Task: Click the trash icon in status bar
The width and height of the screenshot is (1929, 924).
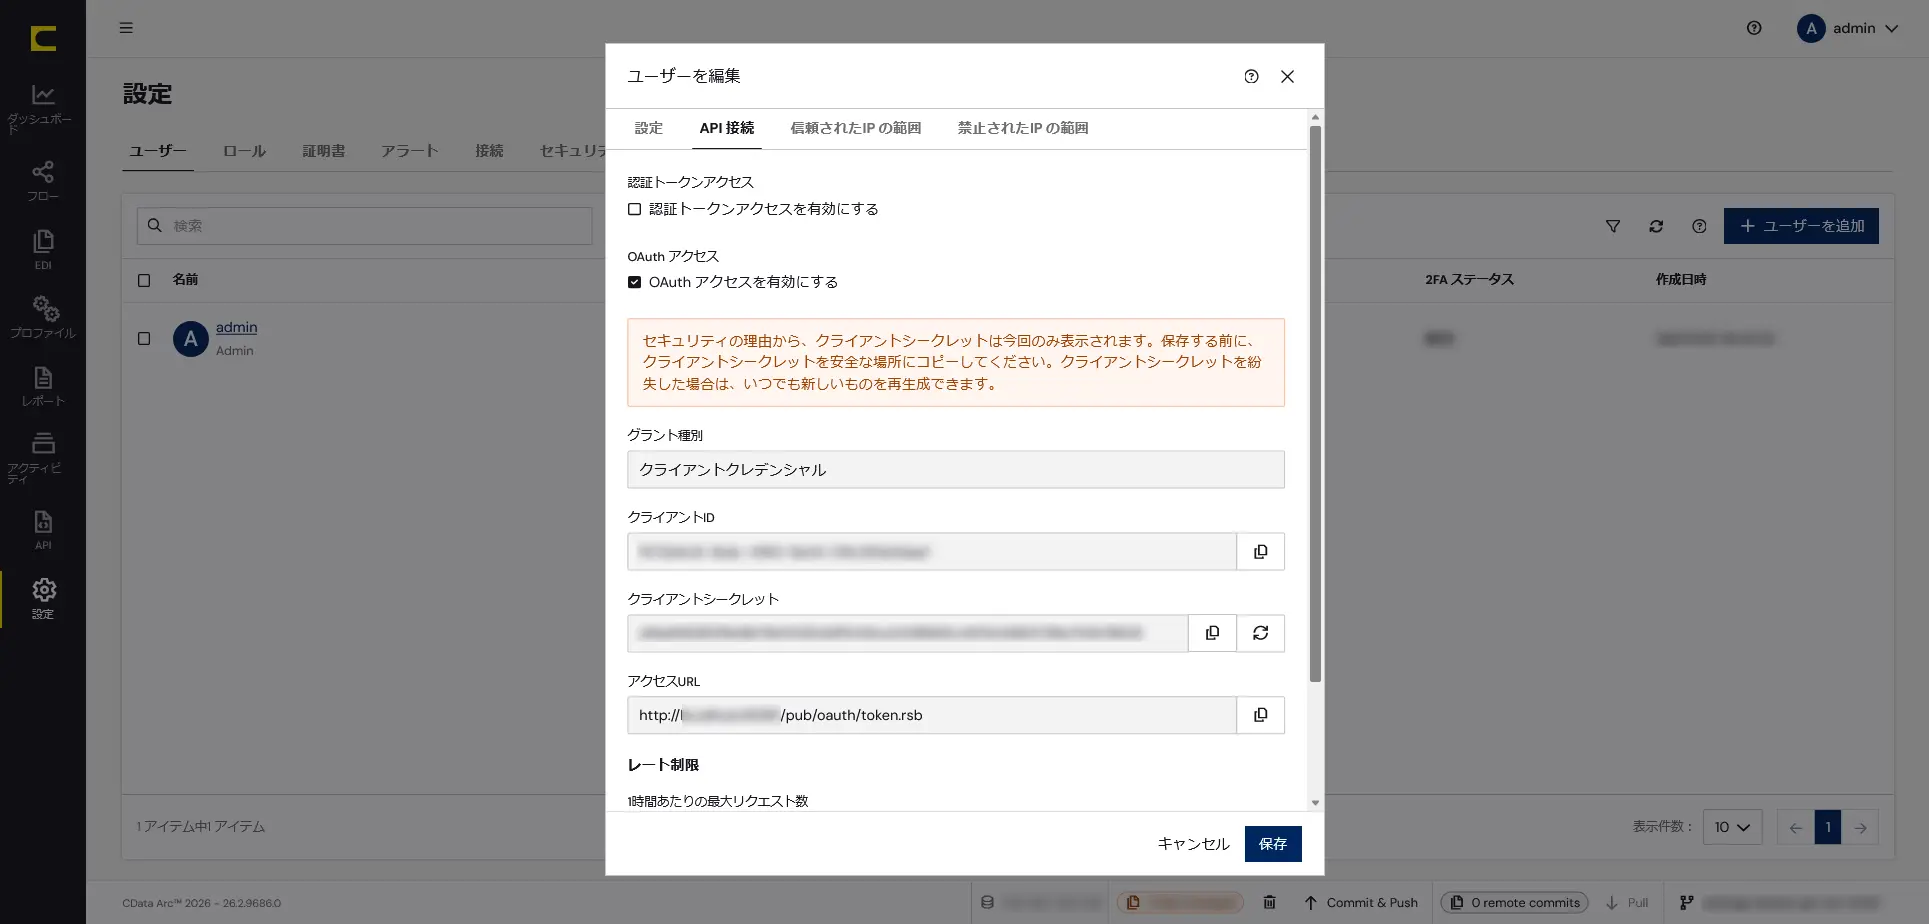Action: click(1269, 902)
